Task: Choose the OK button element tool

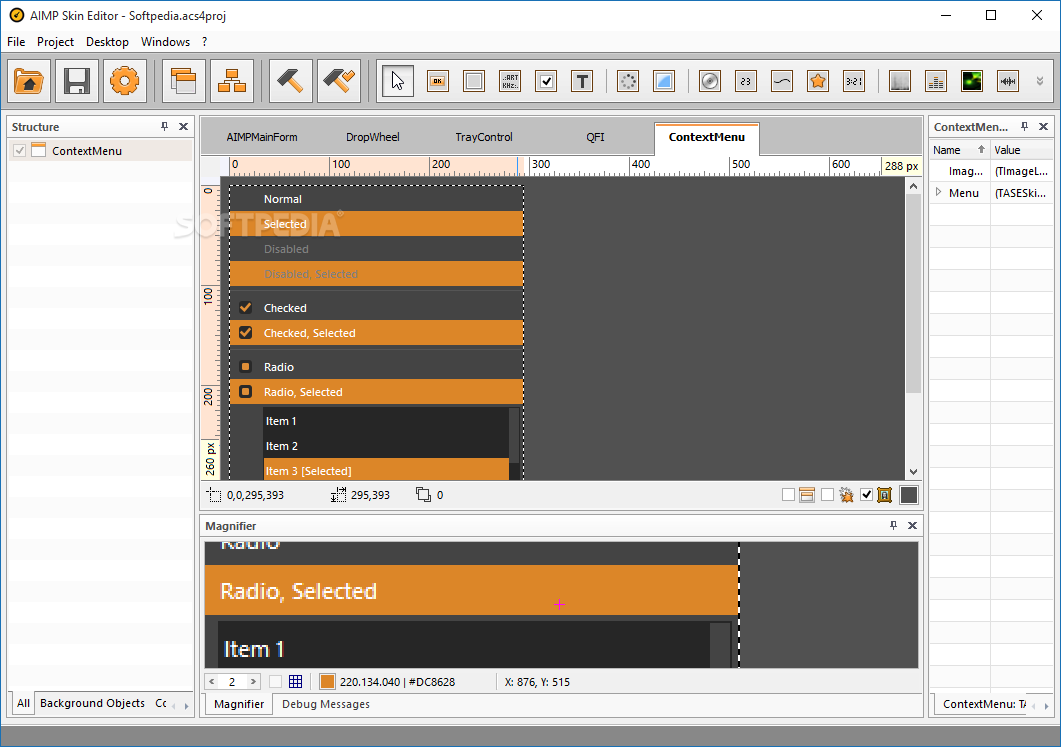Action: (438, 82)
